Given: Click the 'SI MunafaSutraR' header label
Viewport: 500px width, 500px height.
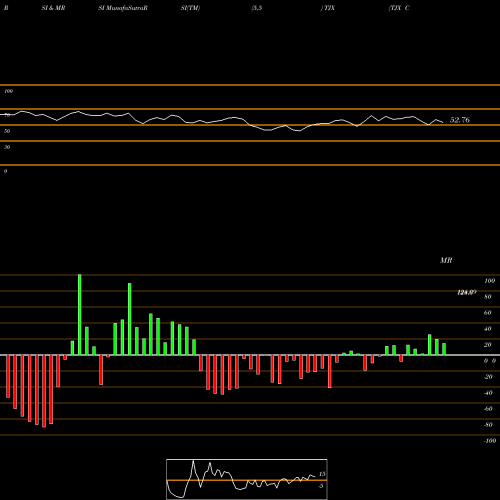Looking at the screenshot, I should click(123, 8).
